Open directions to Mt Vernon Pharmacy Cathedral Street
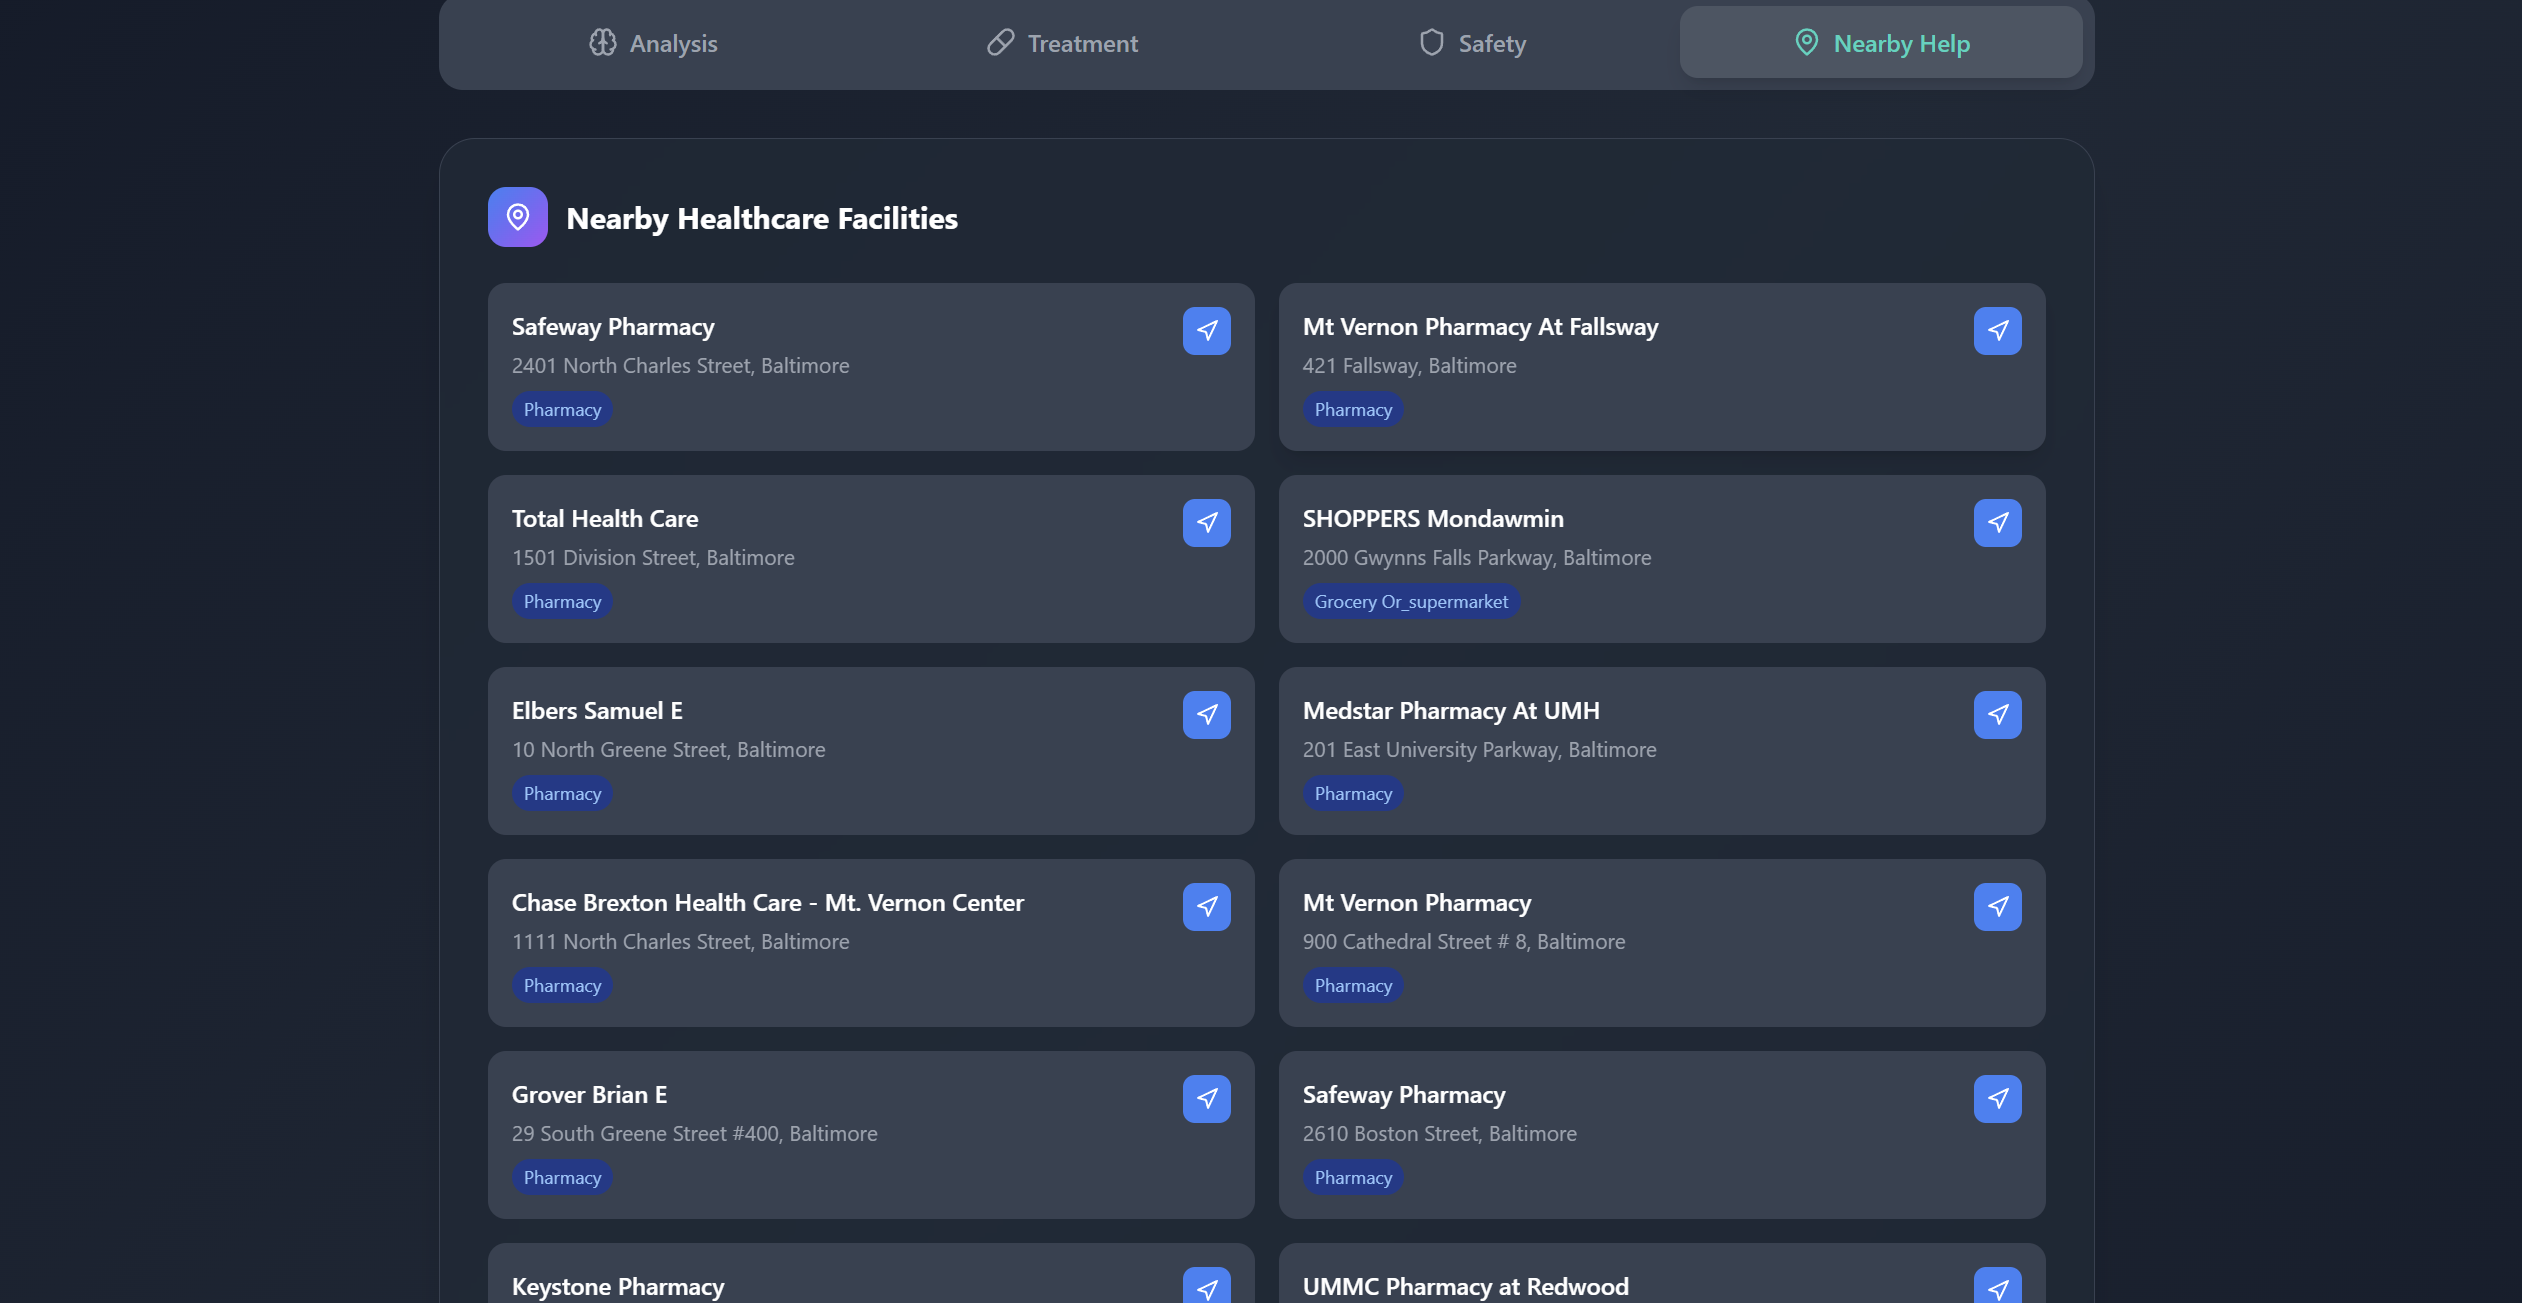 click(1997, 907)
